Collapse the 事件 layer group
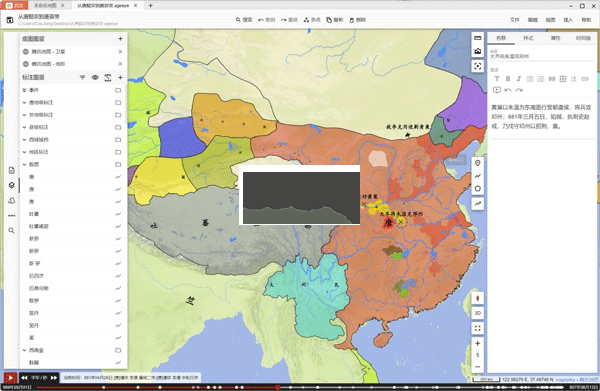This screenshot has width=600, height=391. click(x=24, y=90)
